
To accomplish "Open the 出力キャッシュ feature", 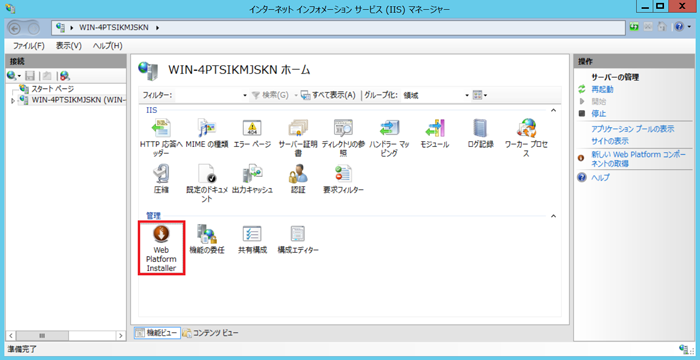I will click(x=252, y=179).
